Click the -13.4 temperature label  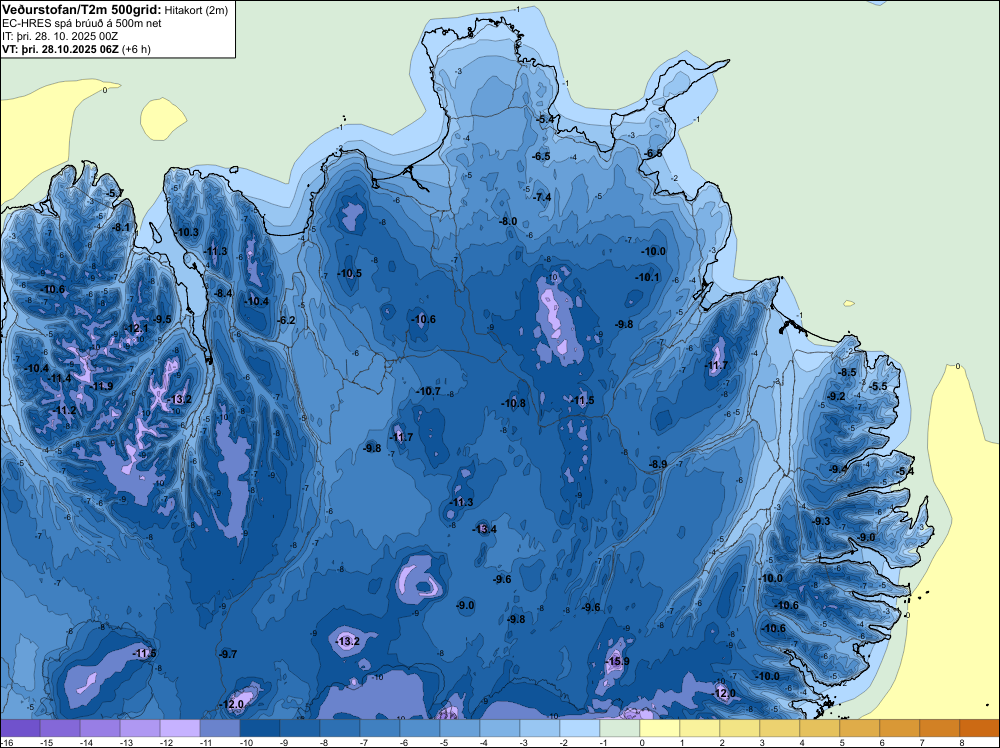(484, 529)
